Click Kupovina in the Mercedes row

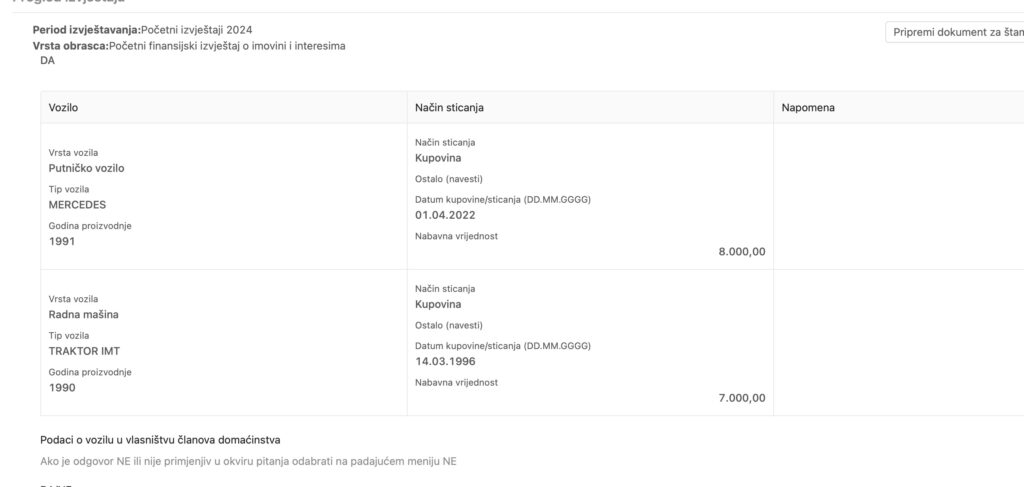[438, 158]
